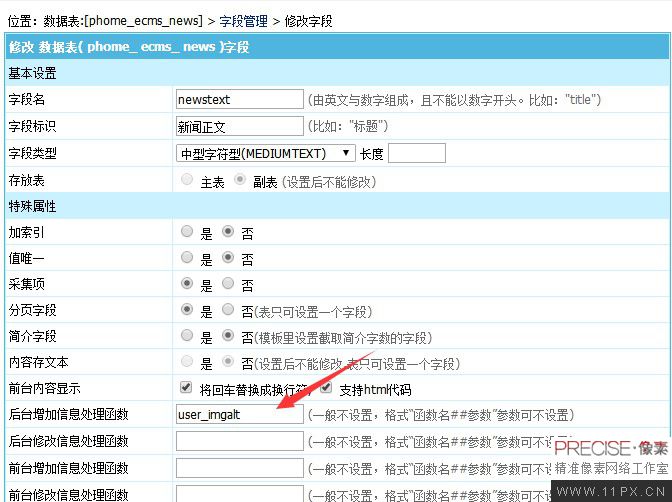Select 否 for 加索引
This screenshot has width=672, height=502.
[x=228, y=232]
